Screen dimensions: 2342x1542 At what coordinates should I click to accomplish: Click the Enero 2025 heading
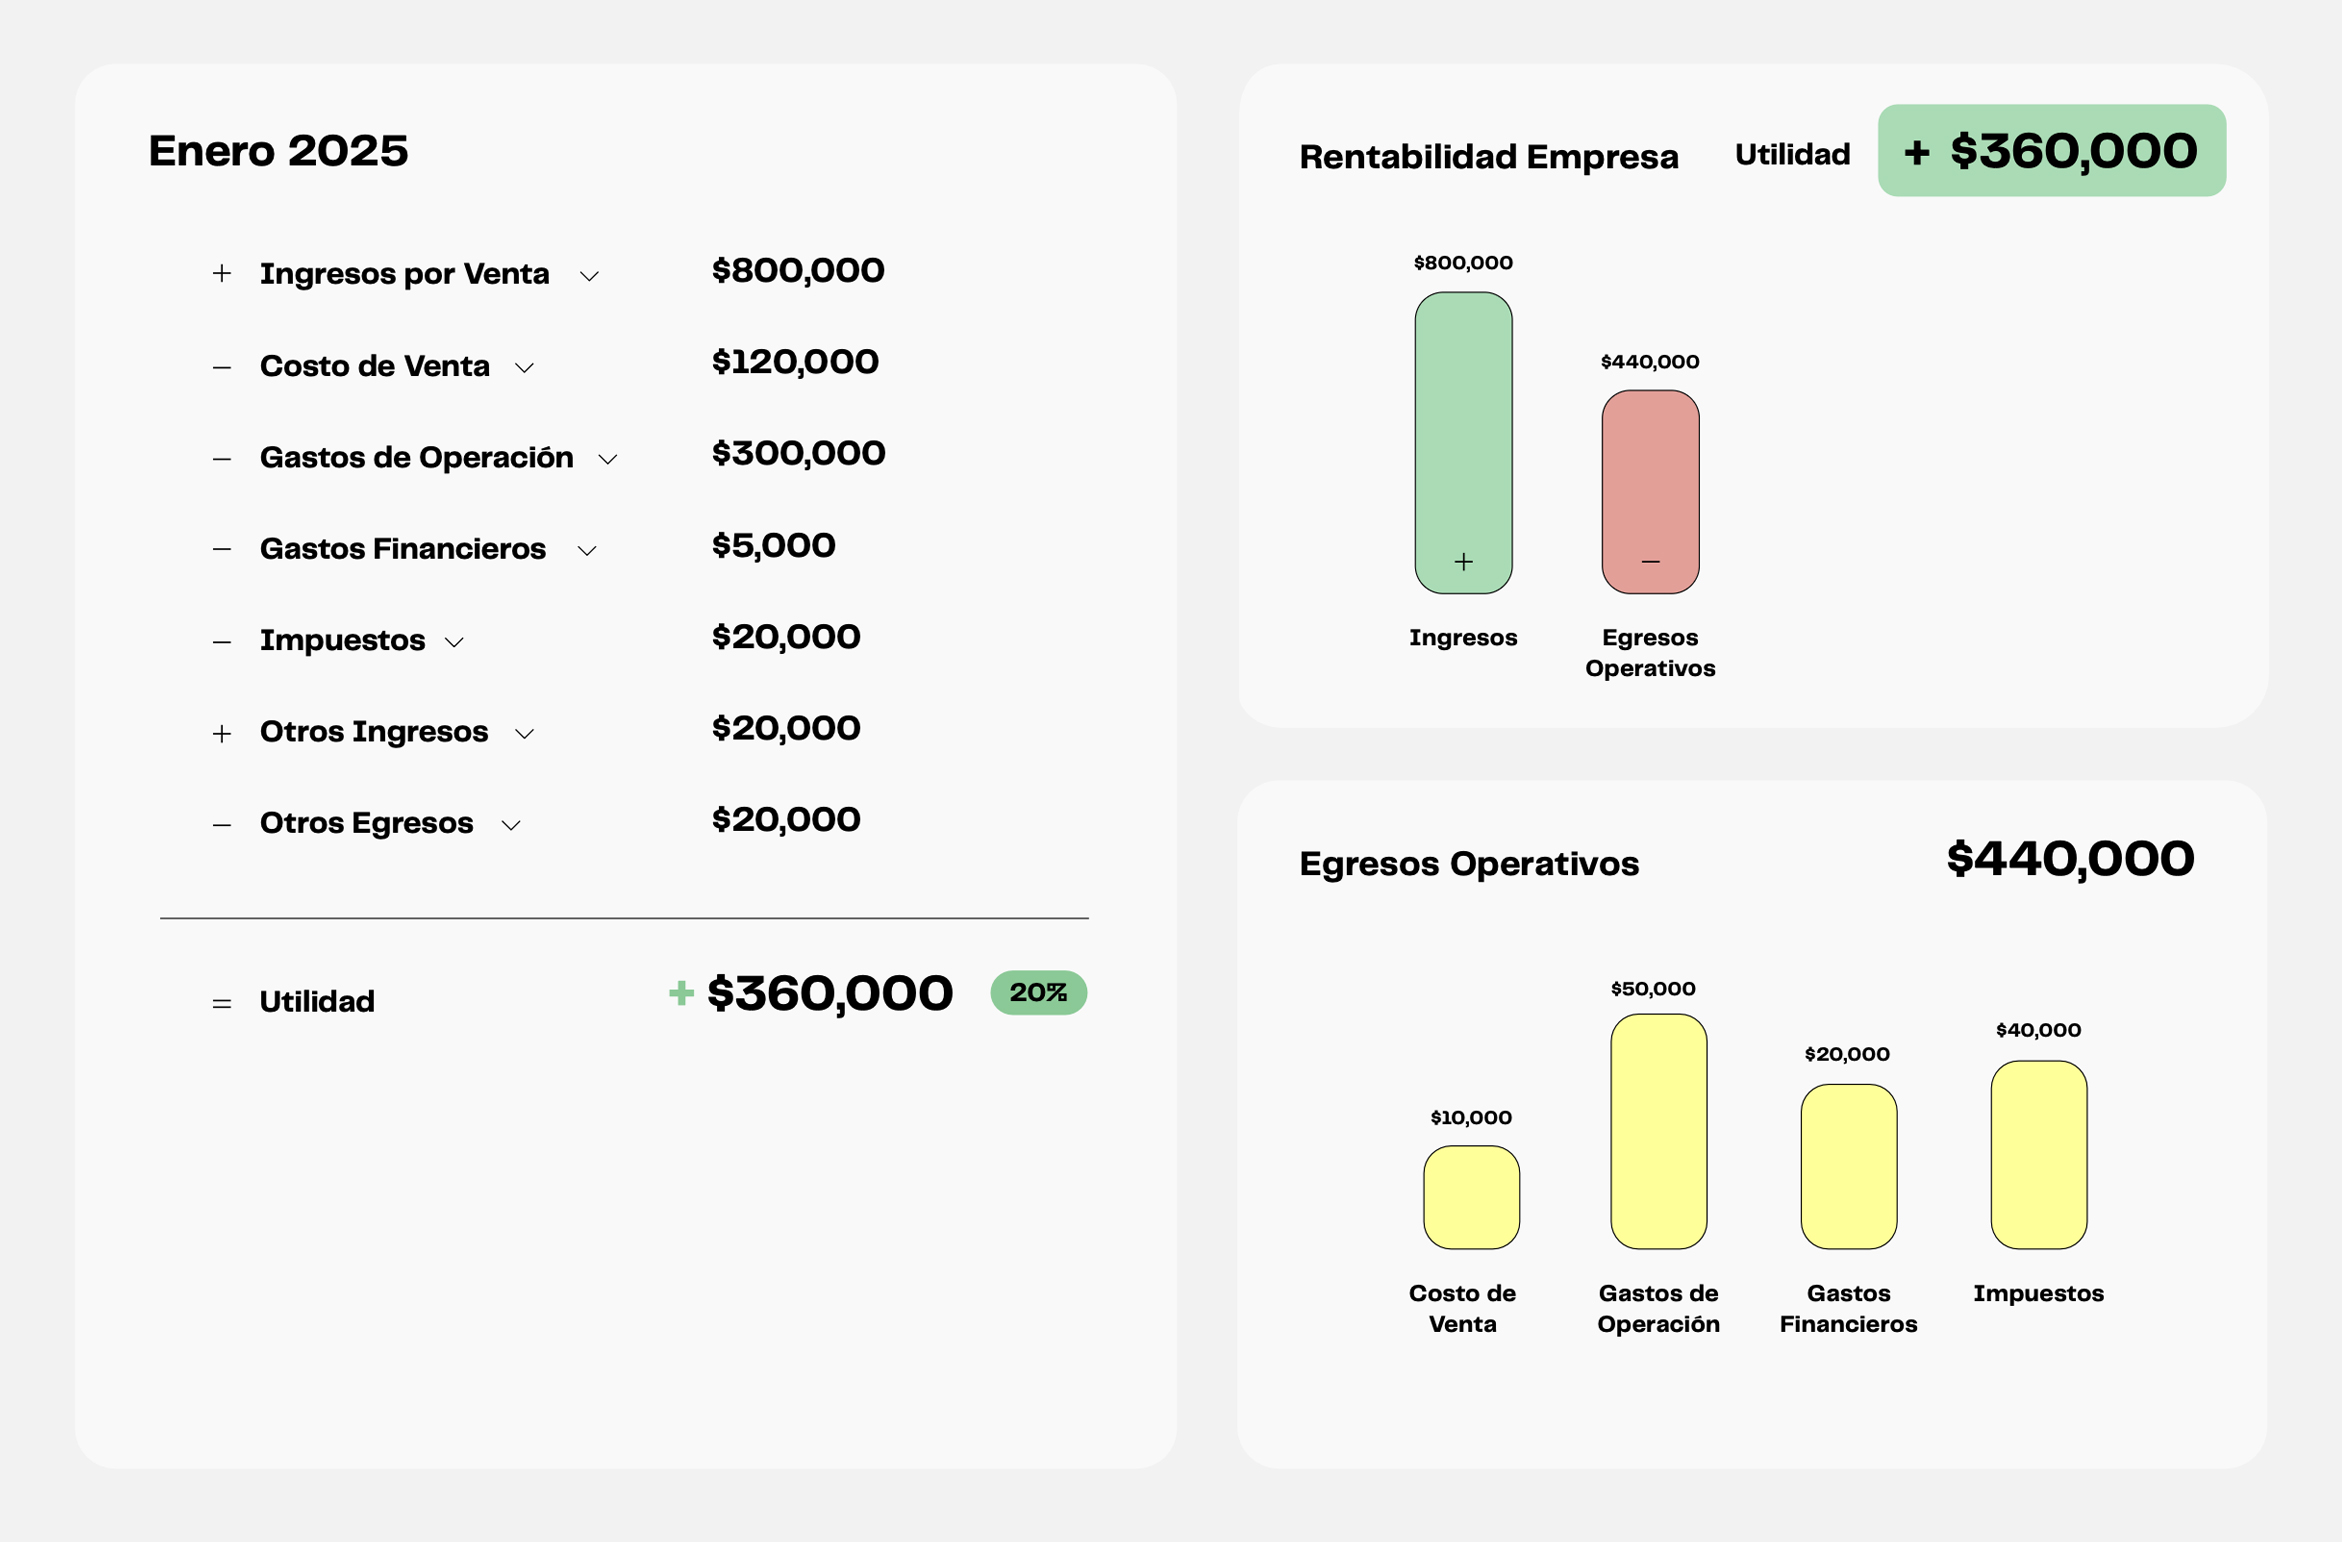coord(278,151)
